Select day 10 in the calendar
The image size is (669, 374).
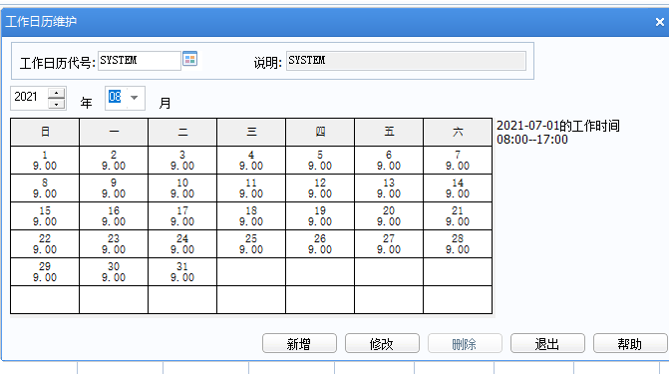pyautogui.click(x=183, y=188)
